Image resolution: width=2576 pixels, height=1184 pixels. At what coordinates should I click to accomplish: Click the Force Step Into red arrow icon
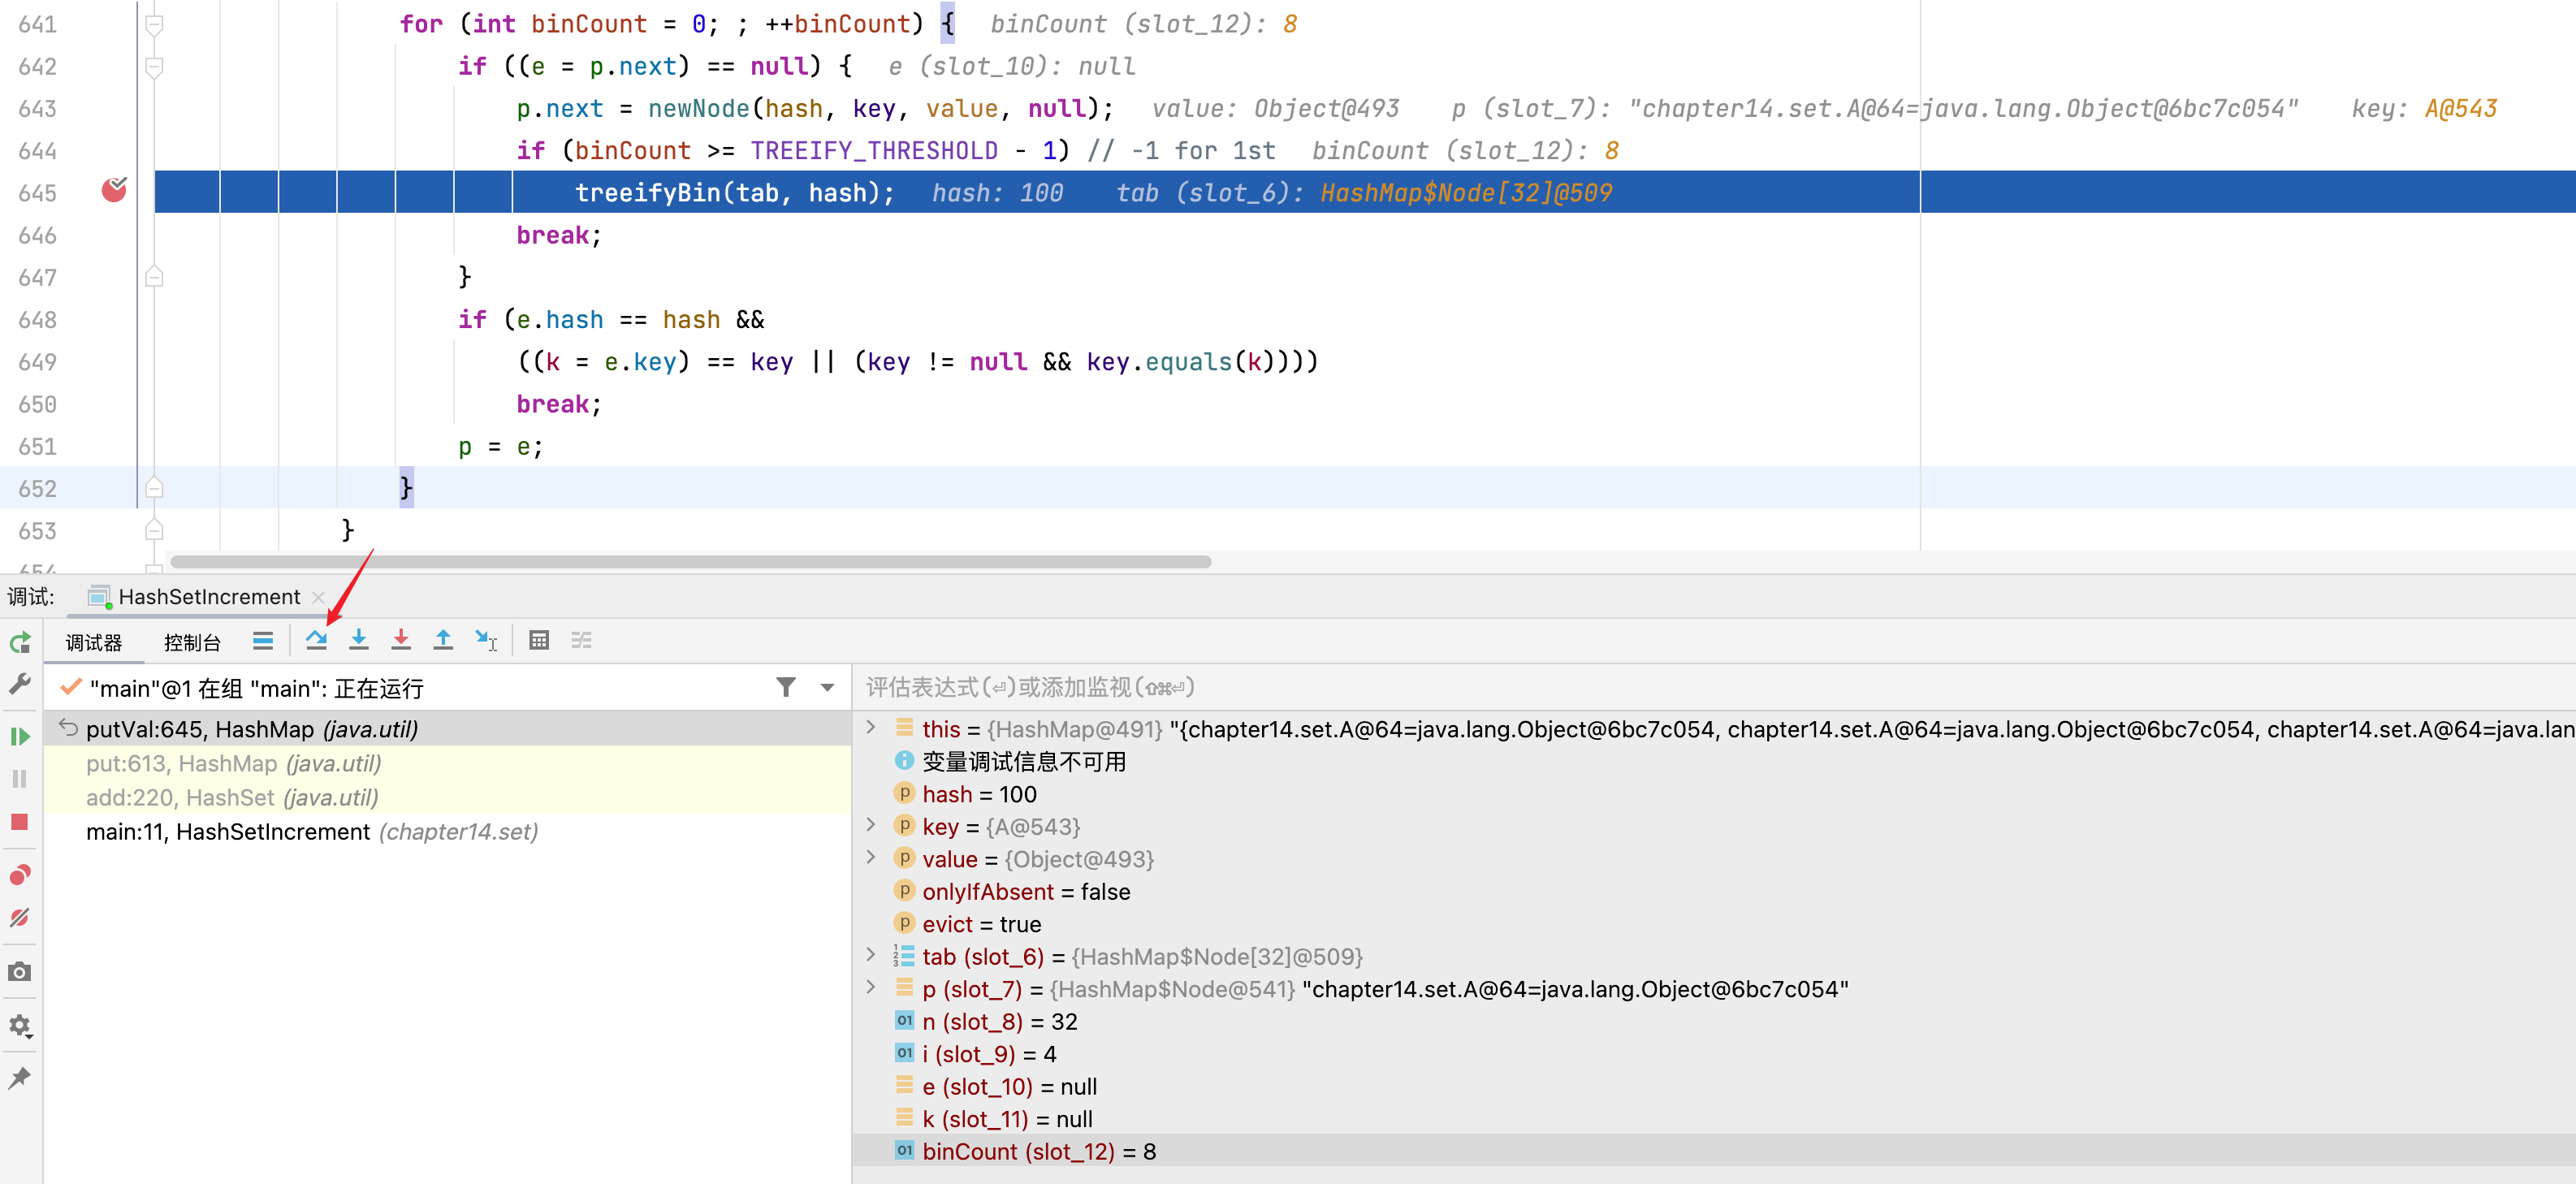coord(400,640)
